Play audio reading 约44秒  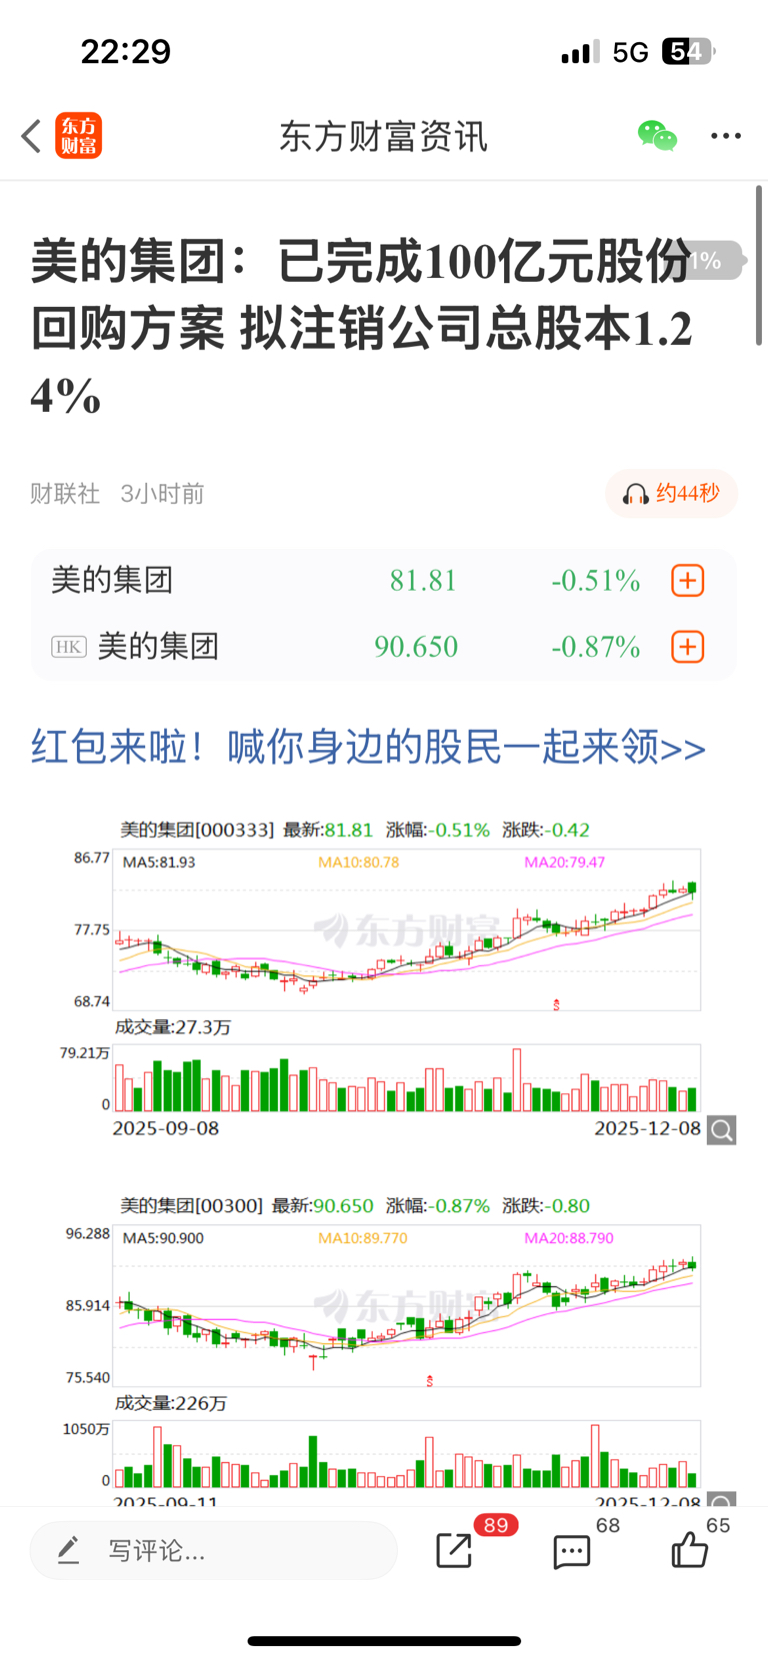[x=671, y=493]
